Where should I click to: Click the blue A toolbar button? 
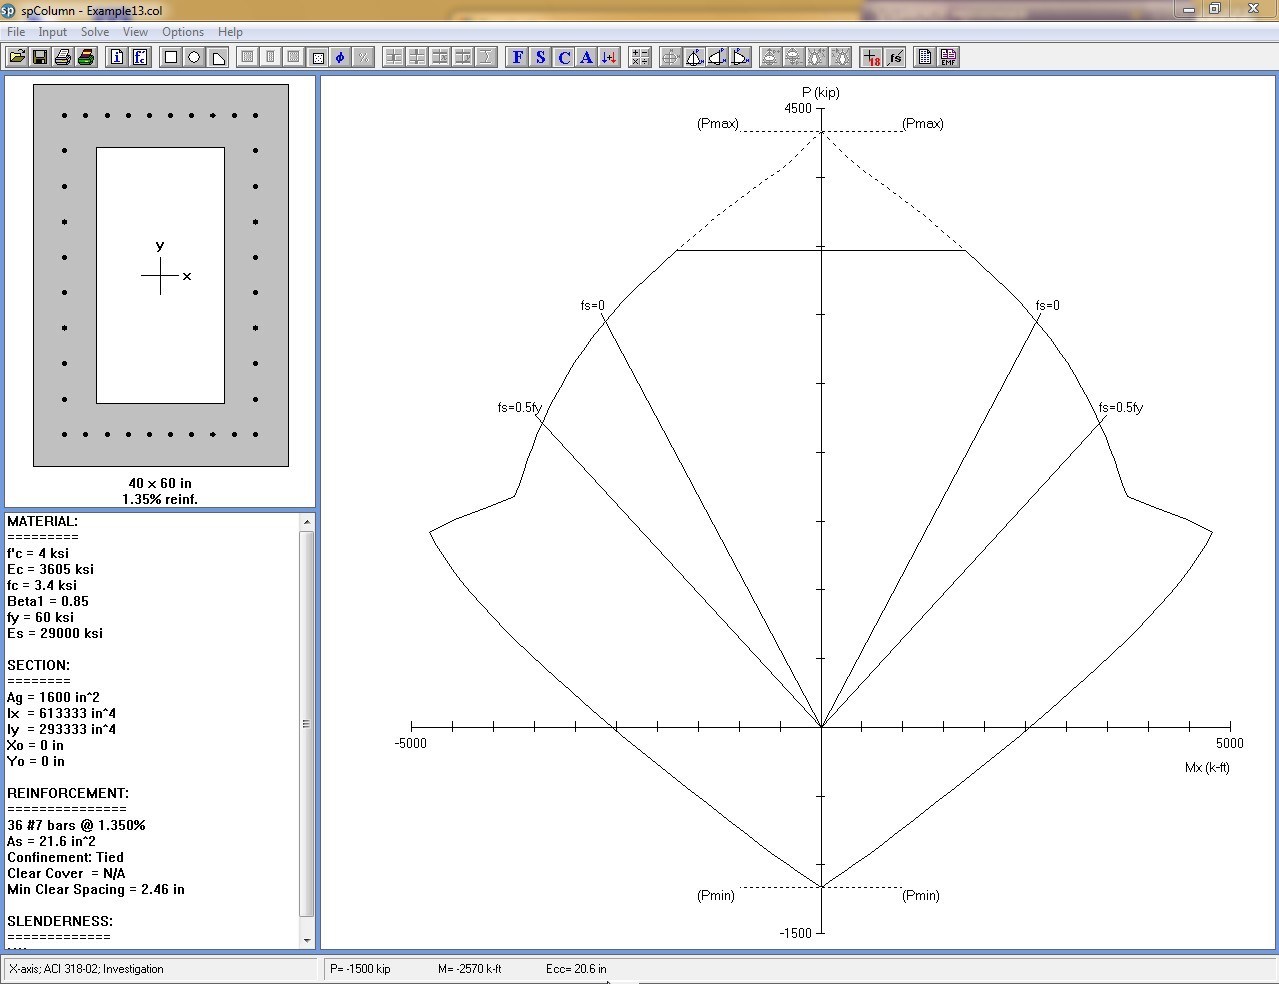point(586,57)
